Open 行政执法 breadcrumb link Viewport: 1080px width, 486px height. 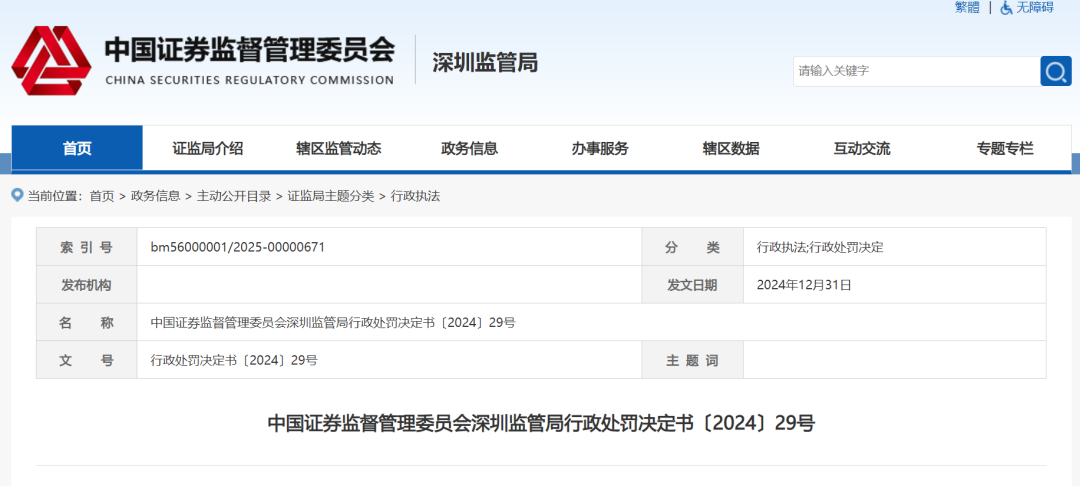point(415,196)
